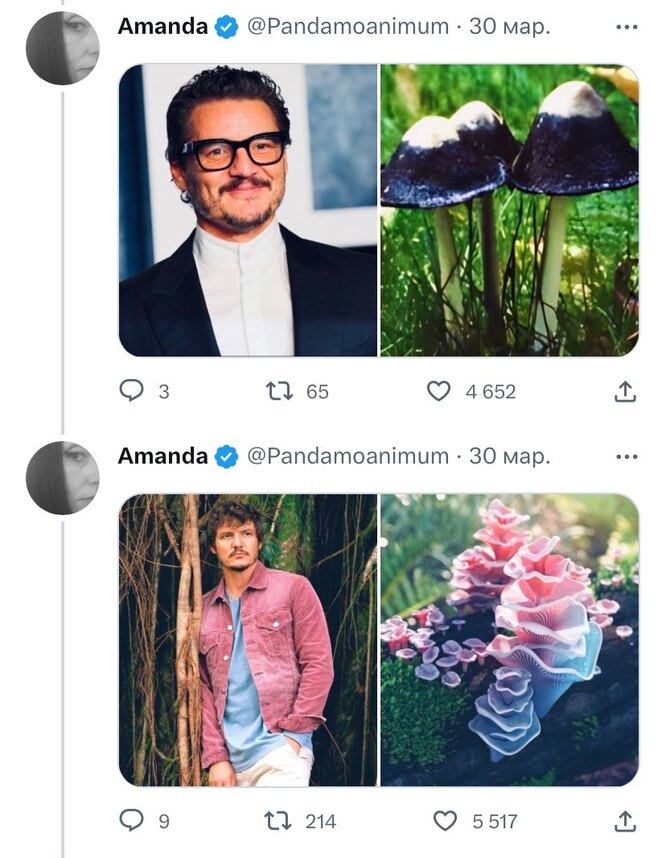
Task: Like the first tweet with 4 652 likes
Action: [x=439, y=391]
